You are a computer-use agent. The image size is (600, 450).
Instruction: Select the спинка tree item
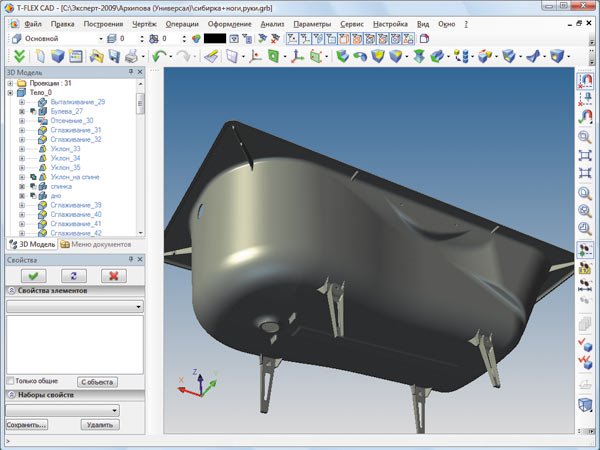(61, 186)
